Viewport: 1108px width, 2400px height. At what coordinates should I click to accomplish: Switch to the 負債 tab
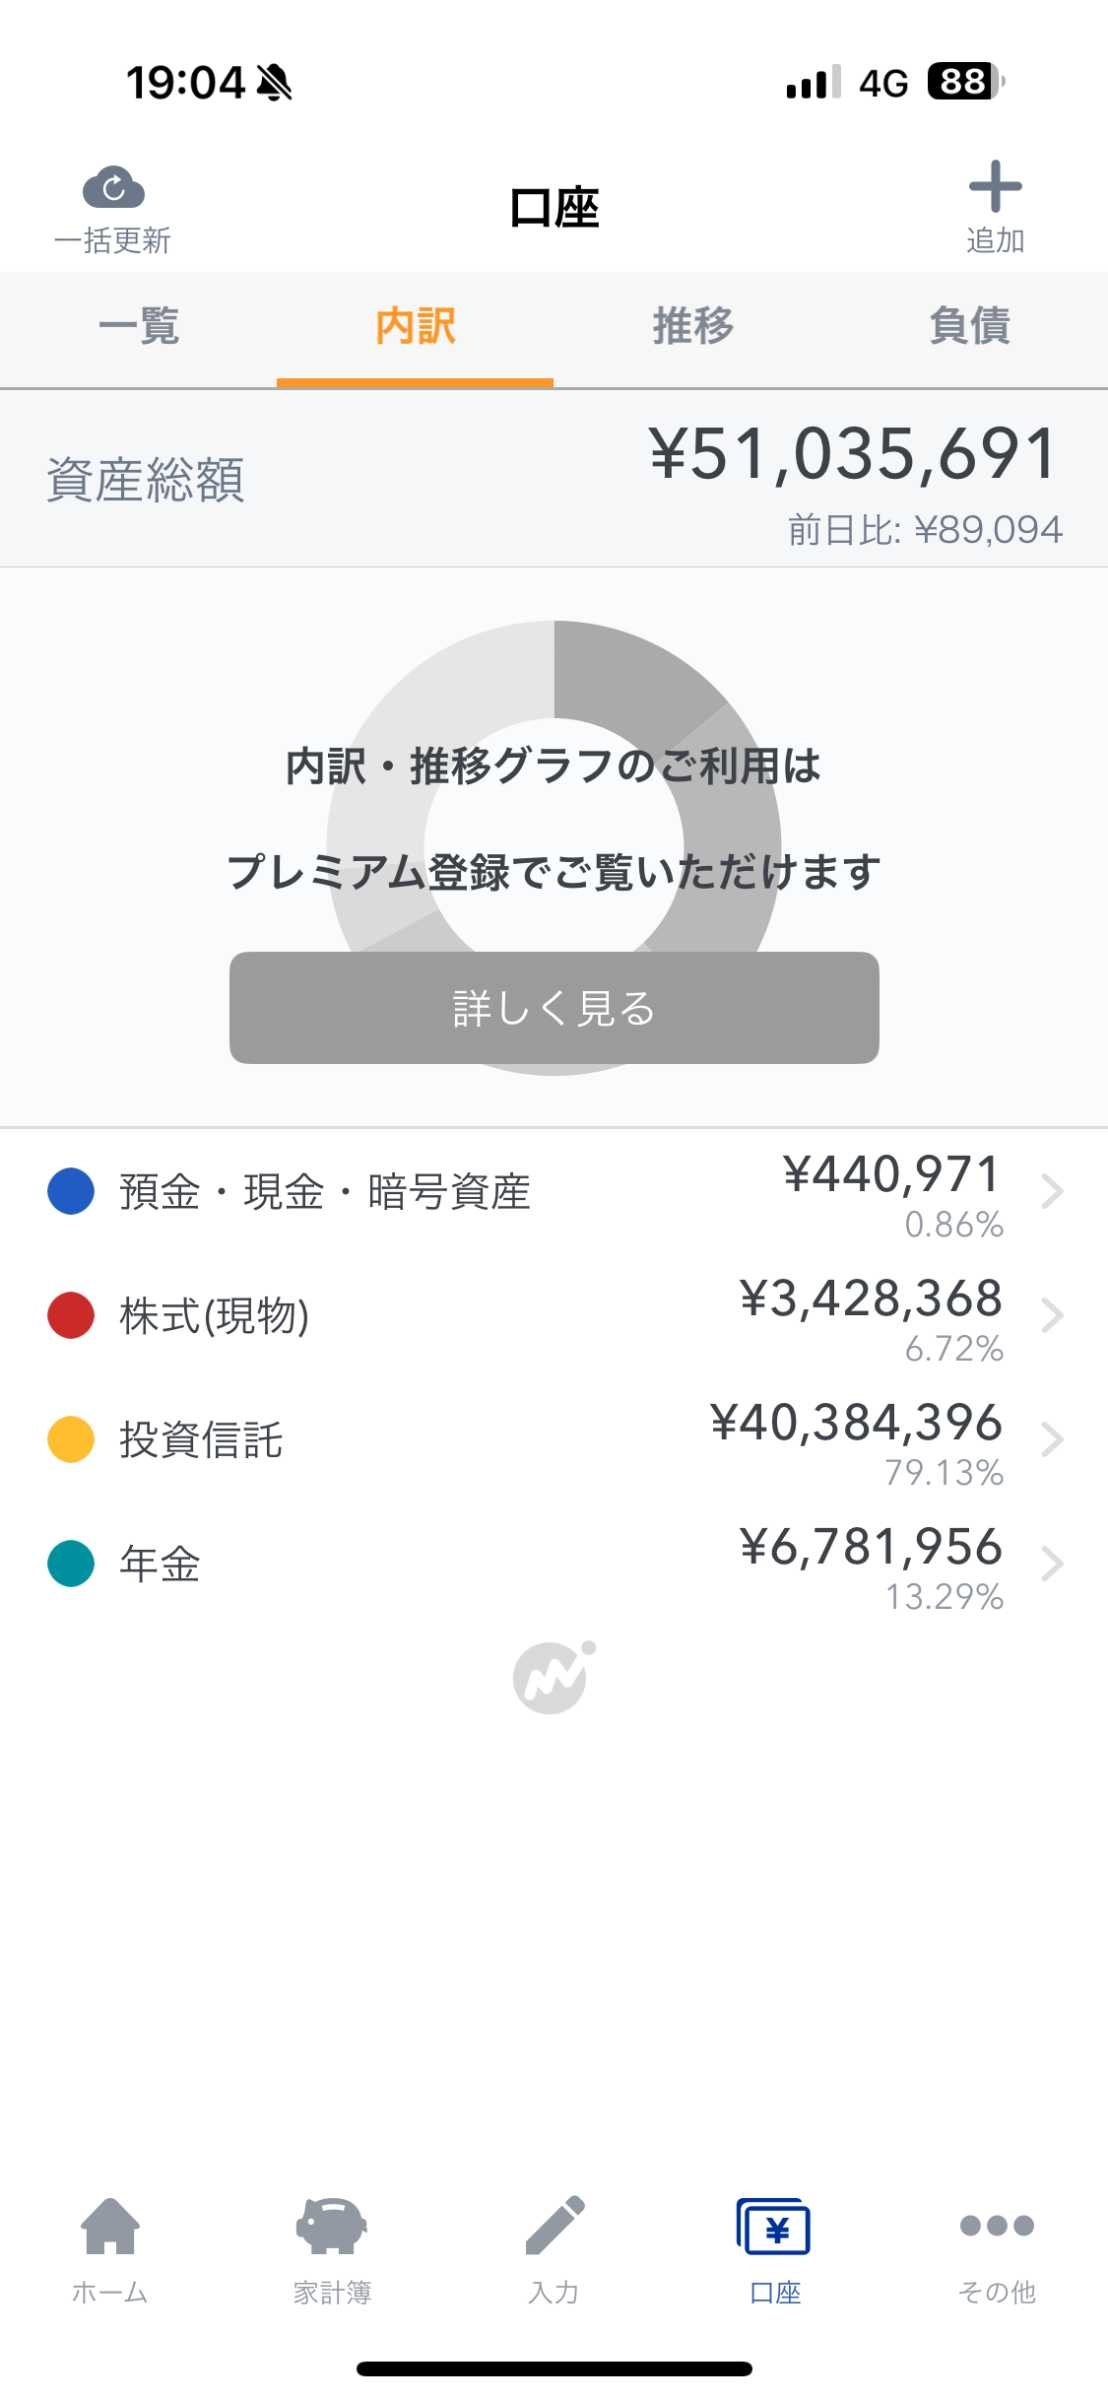pyautogui.click(x=969, y=326)
